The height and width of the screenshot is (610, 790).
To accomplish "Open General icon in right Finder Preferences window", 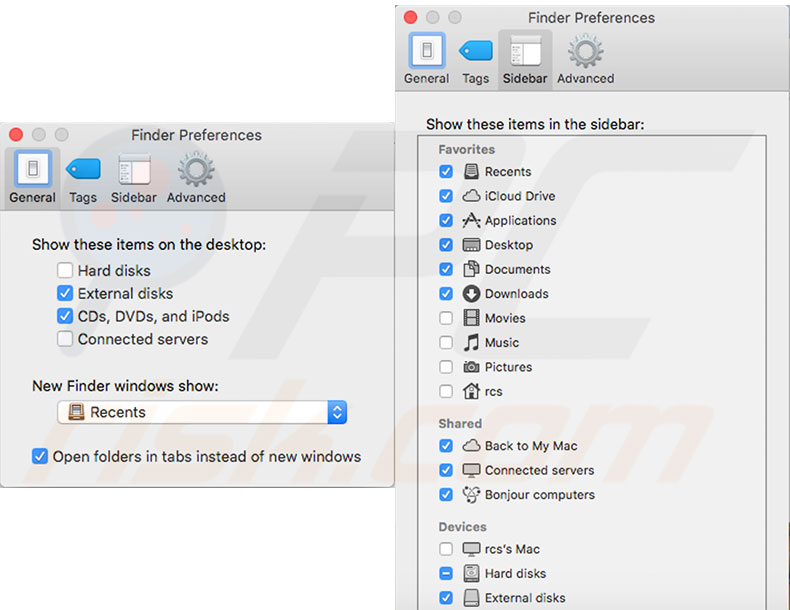I will pos(427,50).
